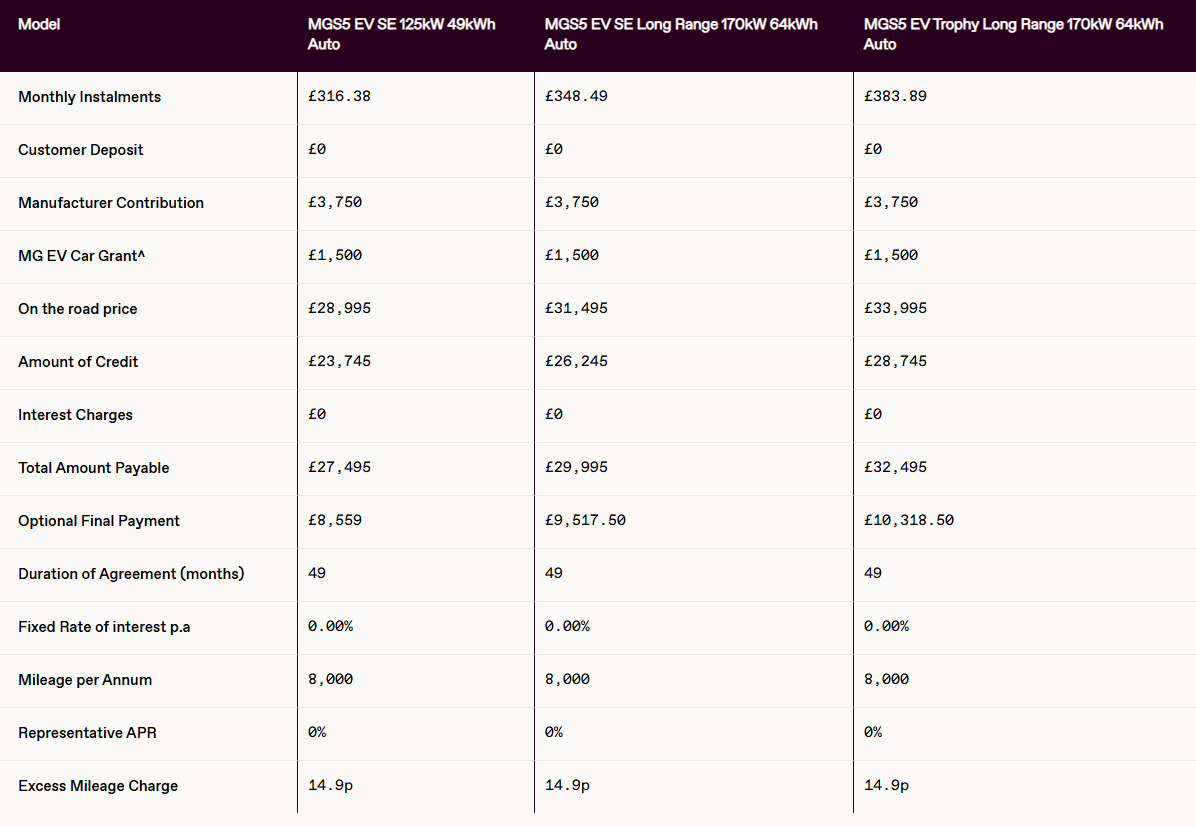Click Duration of Agreement (months) label
Screen dimensions: 1196x826
tap(131, 574)
